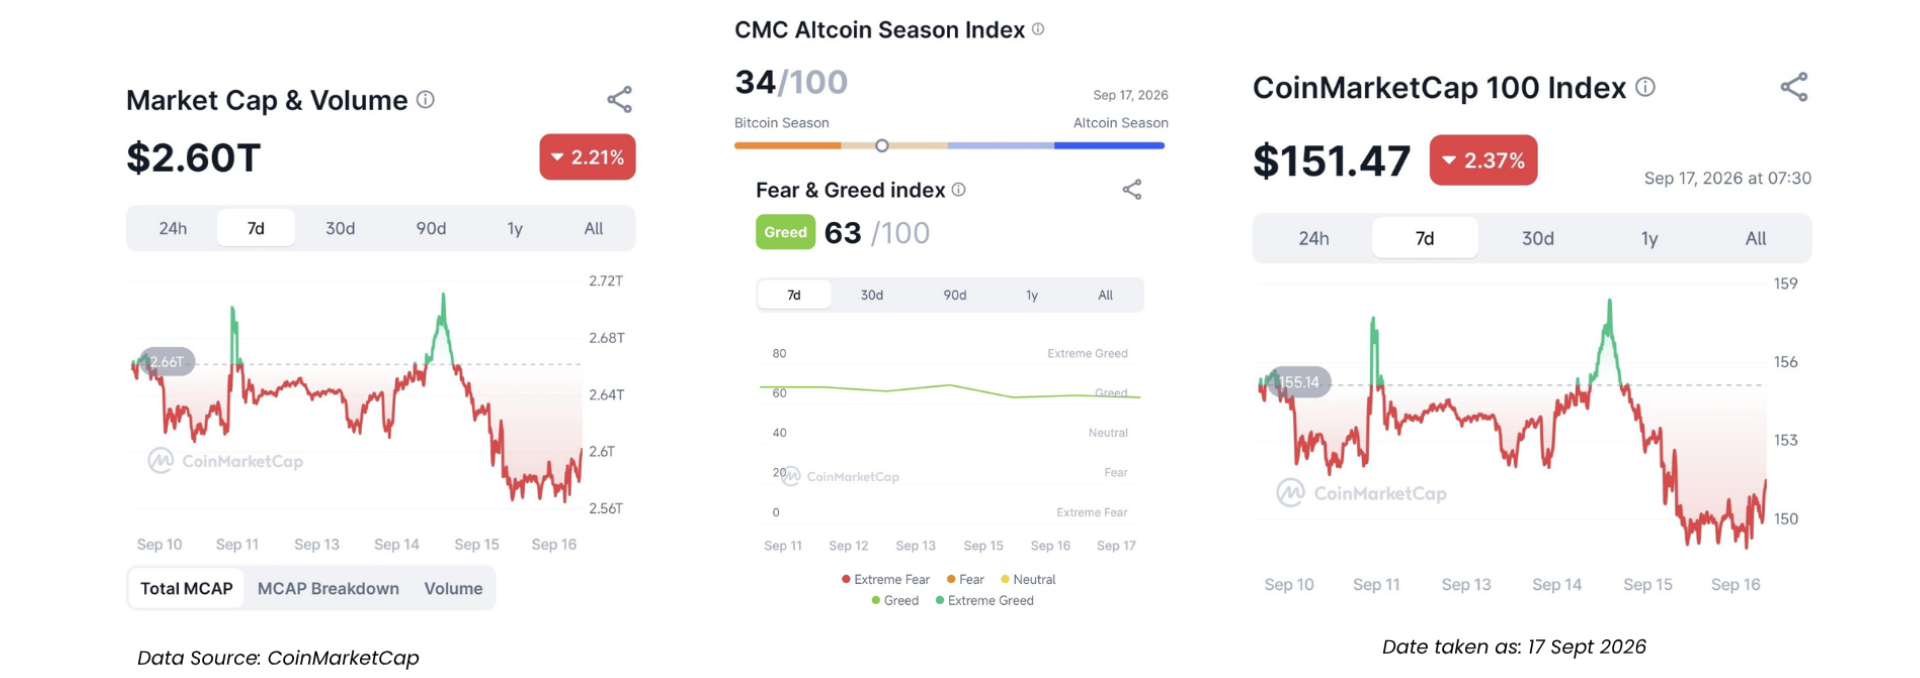
Task: Click the Altcoin Season slider handle
Action: coord(882,146)
